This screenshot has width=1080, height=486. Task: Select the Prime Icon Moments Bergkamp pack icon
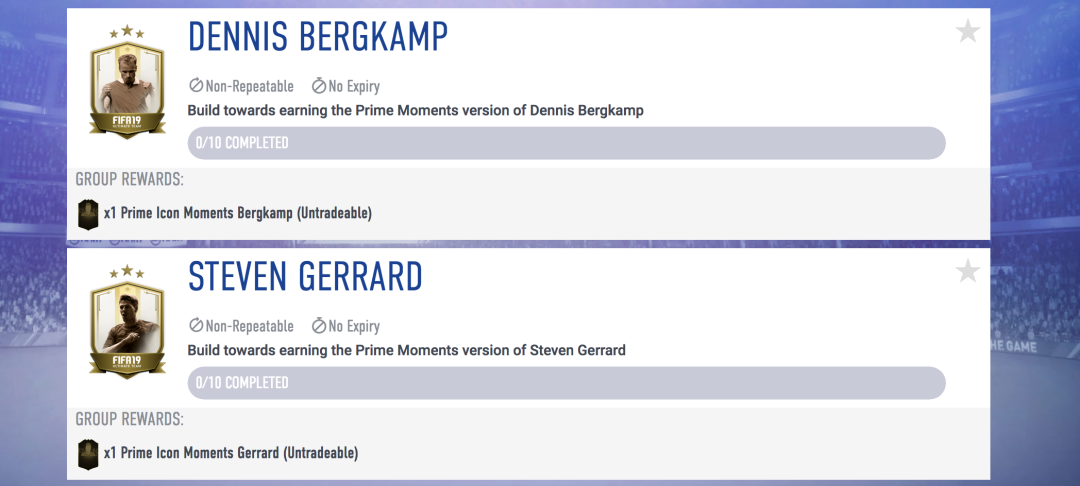click(88, 214)
